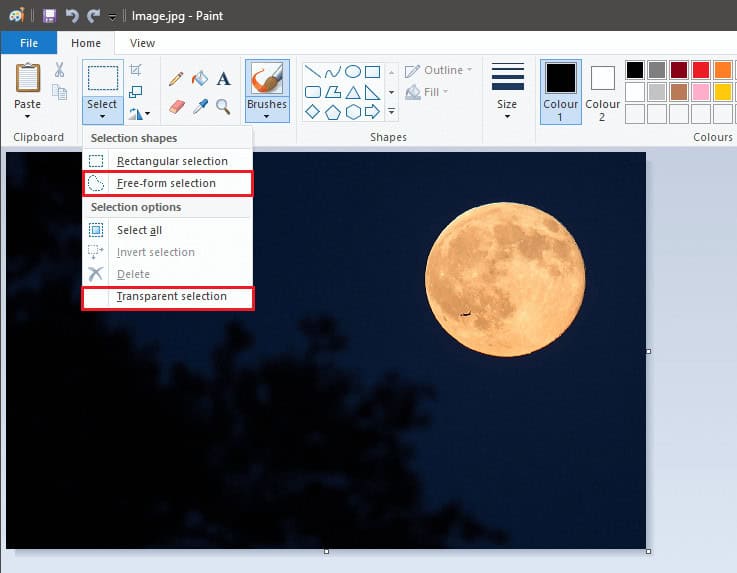737x573 pixels.
Task: Switch to the Home tab
Action: [x=86, y=43]
